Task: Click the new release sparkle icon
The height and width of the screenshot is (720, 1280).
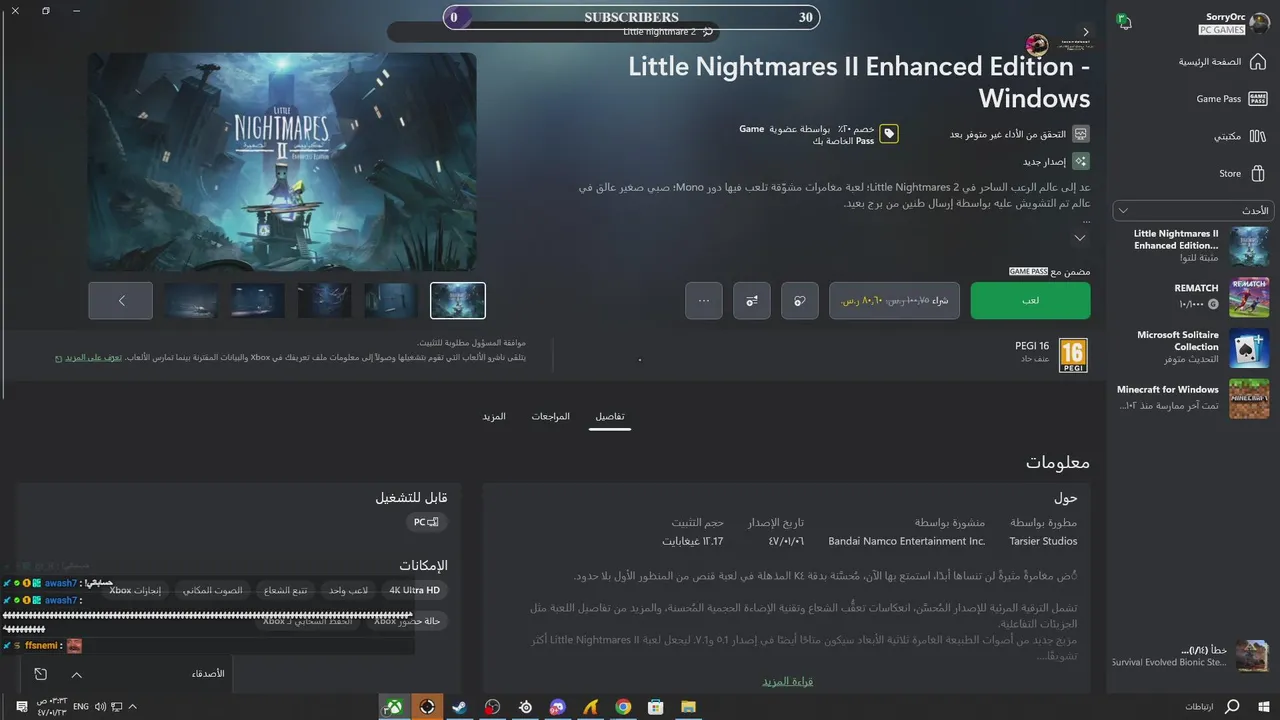Action: point(1081,161)
